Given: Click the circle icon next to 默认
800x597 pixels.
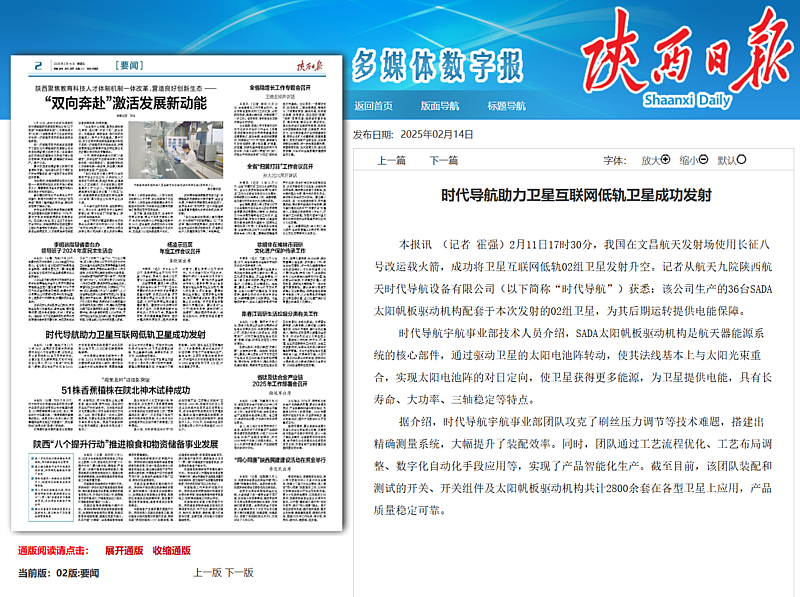Looking at the screenshot, I should click(741, 160).
